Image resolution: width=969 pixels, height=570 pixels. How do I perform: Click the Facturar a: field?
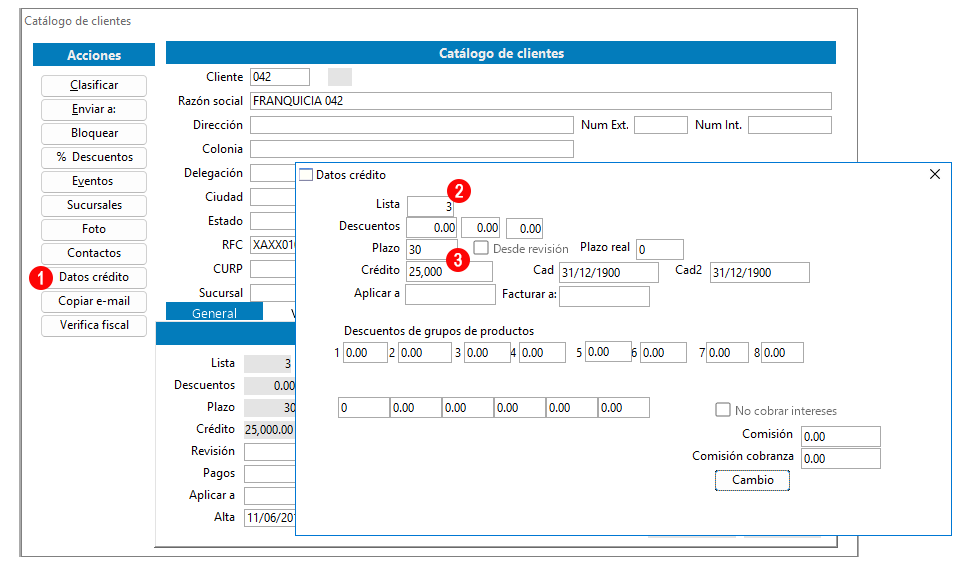pos(604,296)
